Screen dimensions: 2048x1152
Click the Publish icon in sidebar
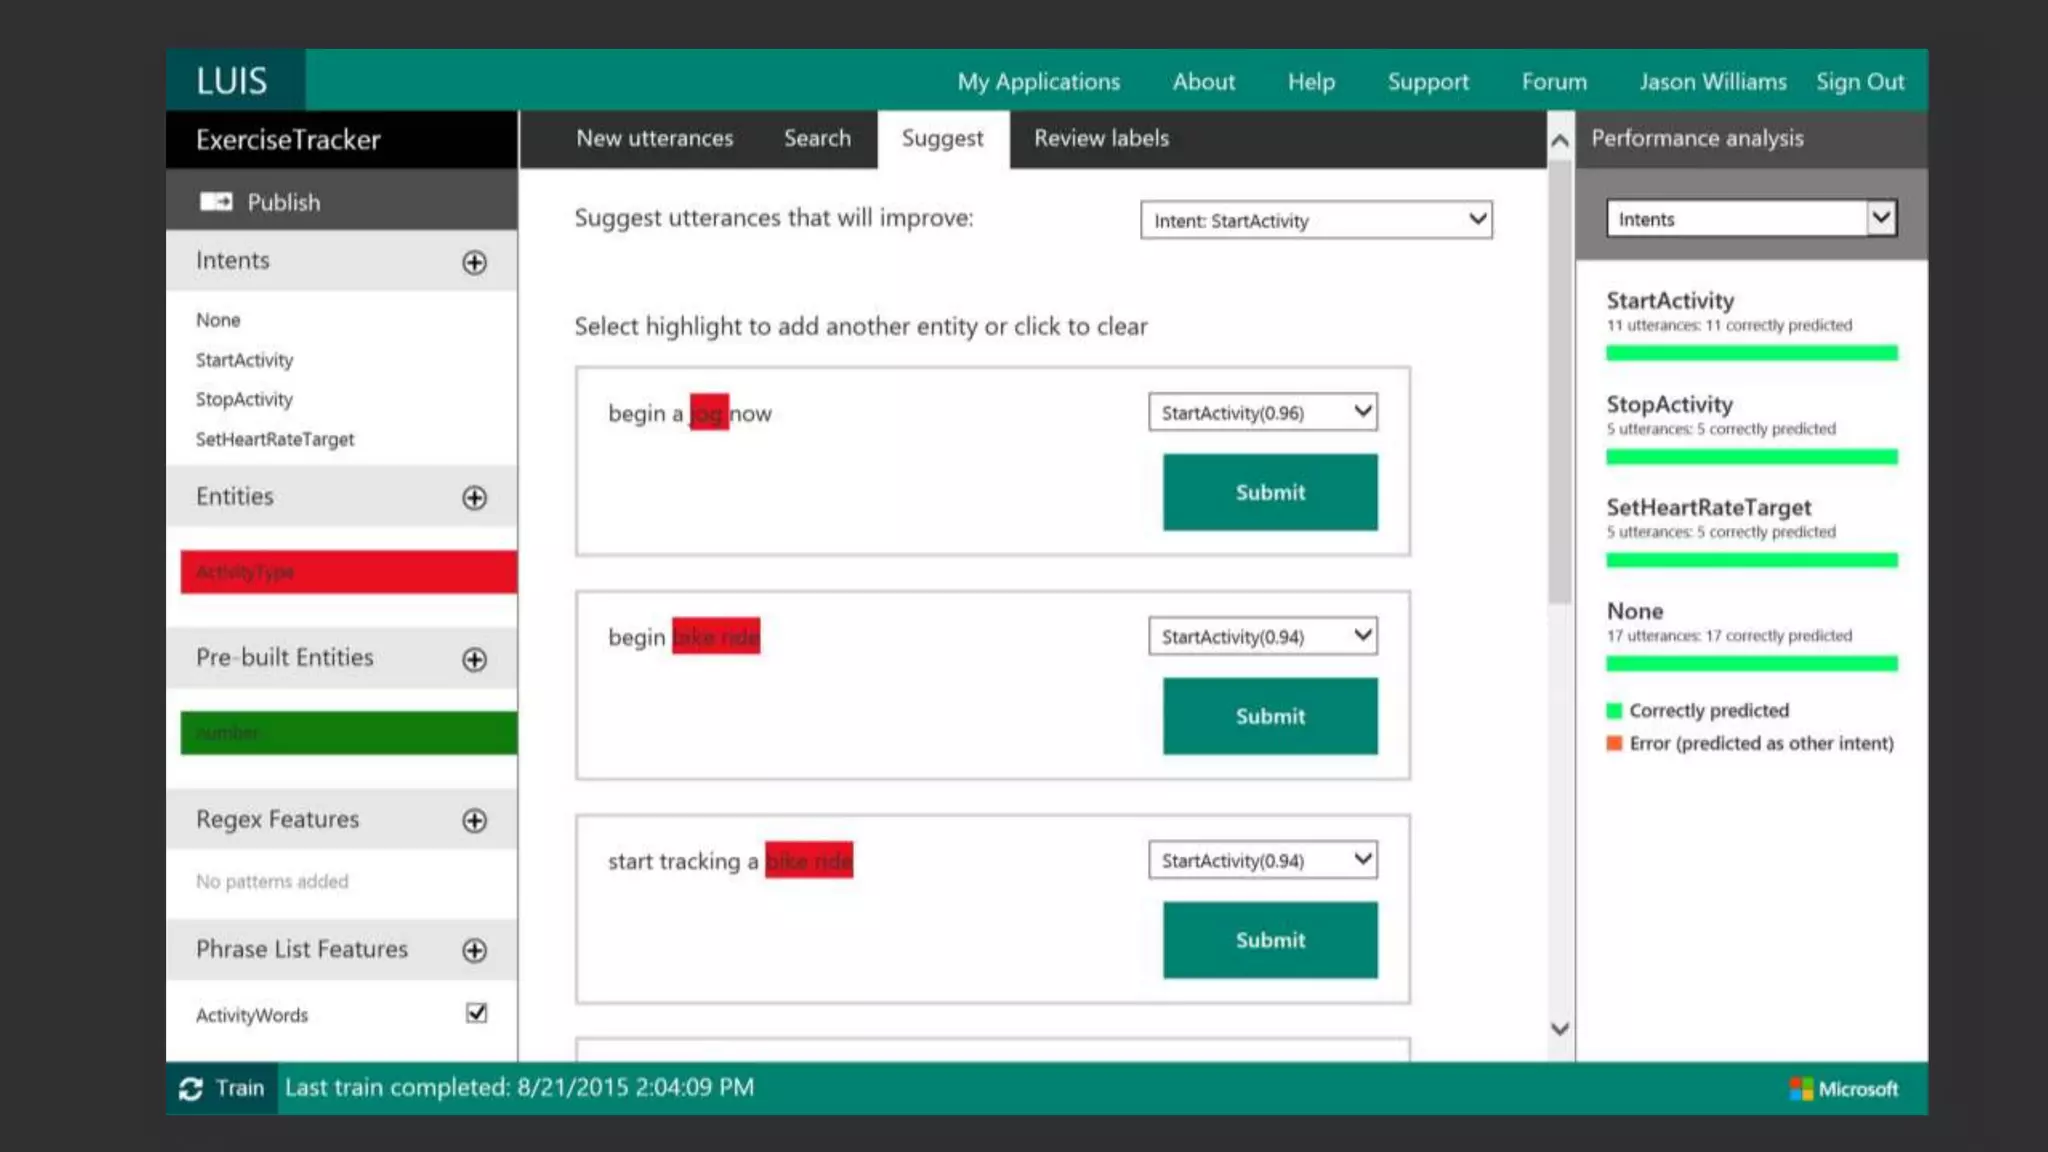point(216,202)
